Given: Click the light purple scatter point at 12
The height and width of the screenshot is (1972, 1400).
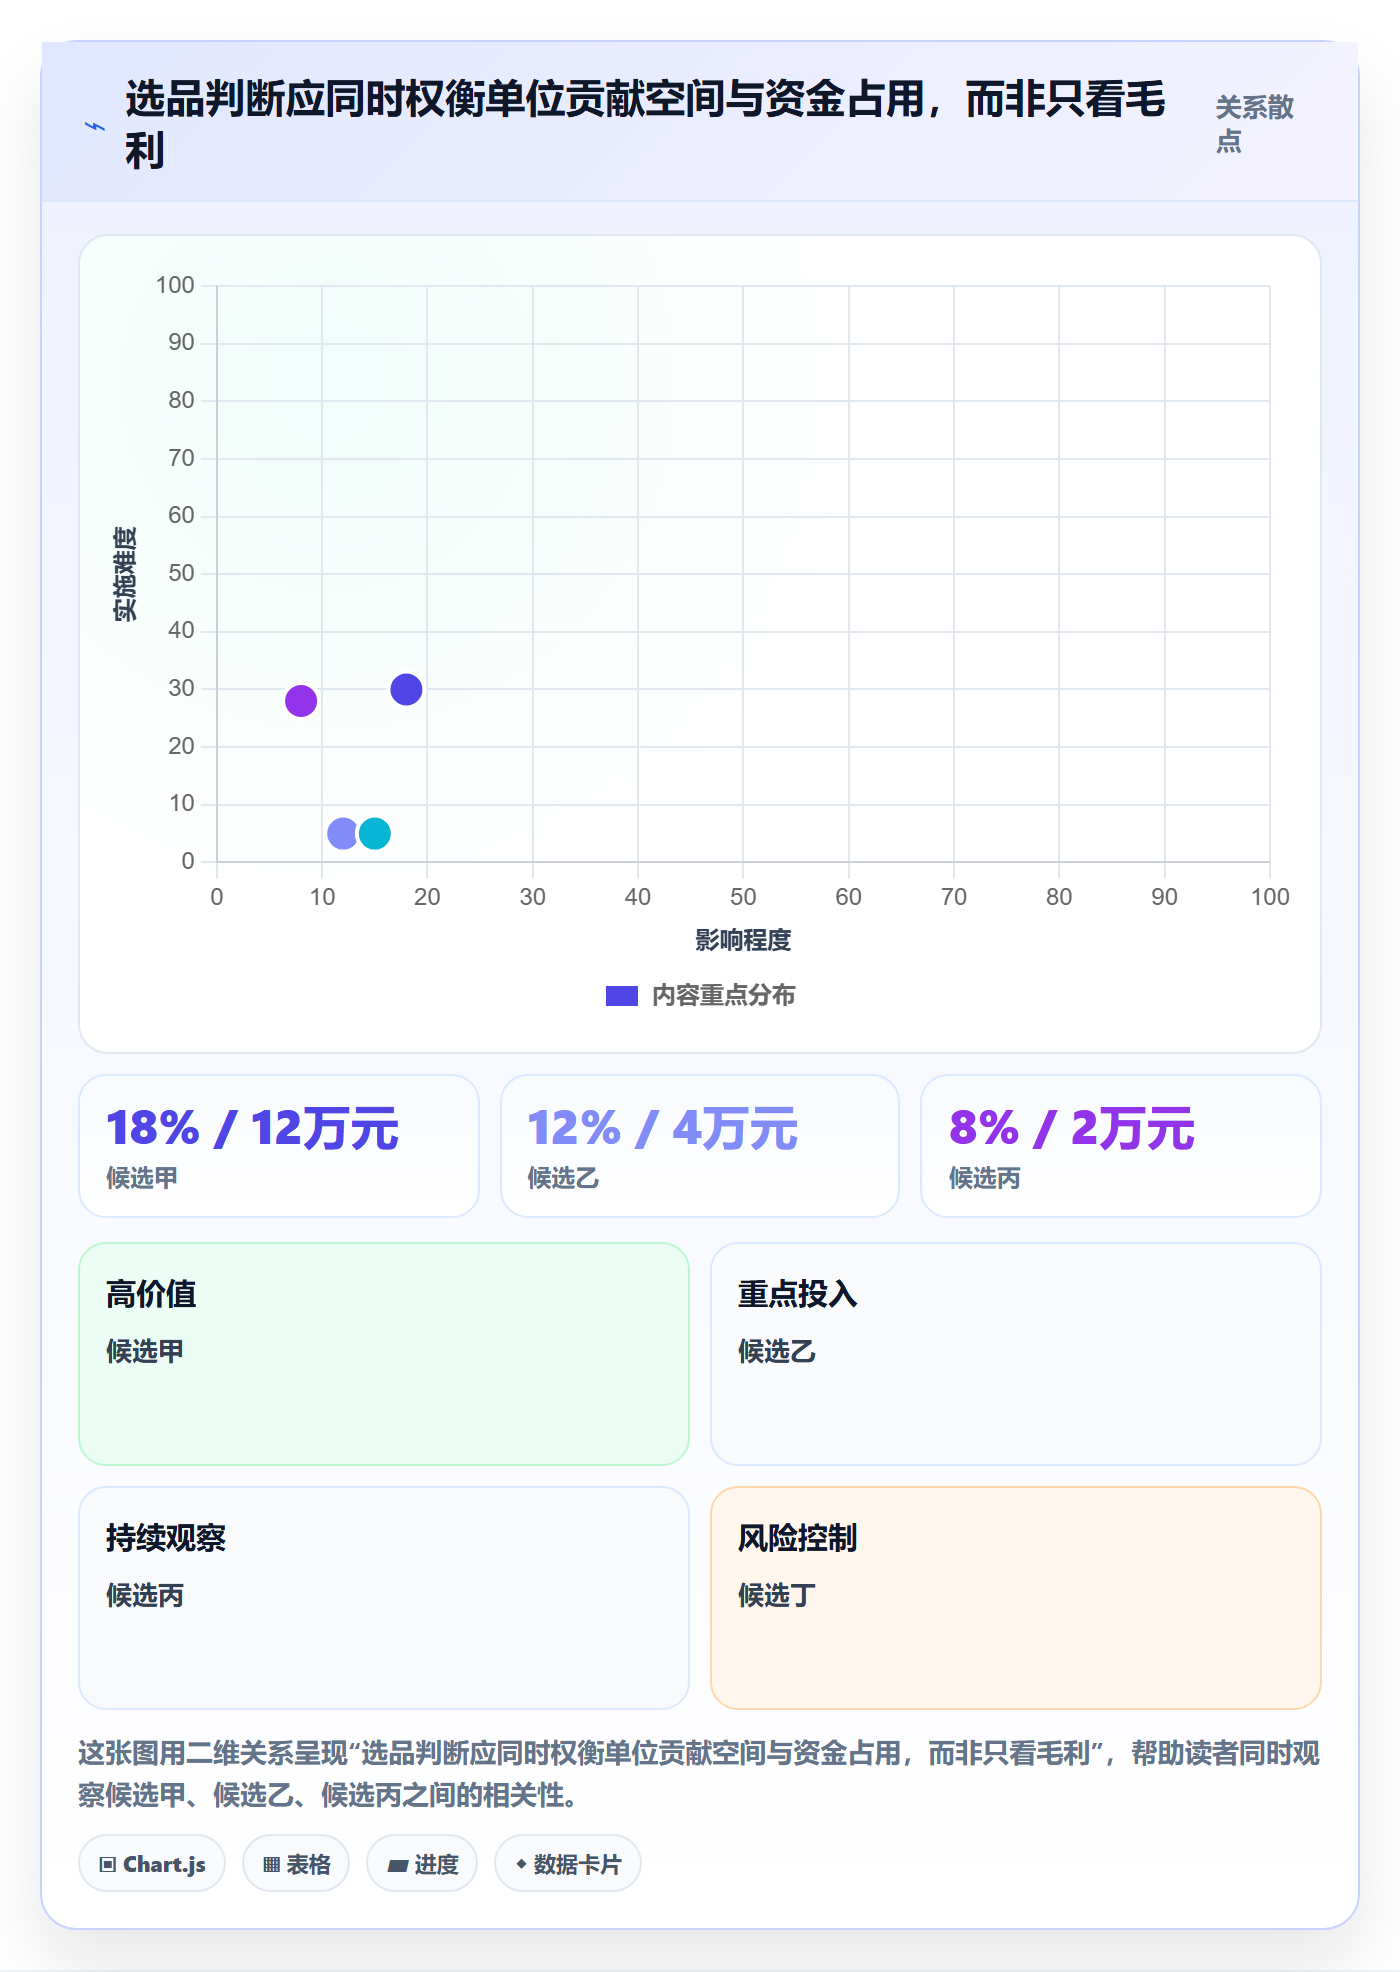Looking at the screenshot, I should (343, 833).
